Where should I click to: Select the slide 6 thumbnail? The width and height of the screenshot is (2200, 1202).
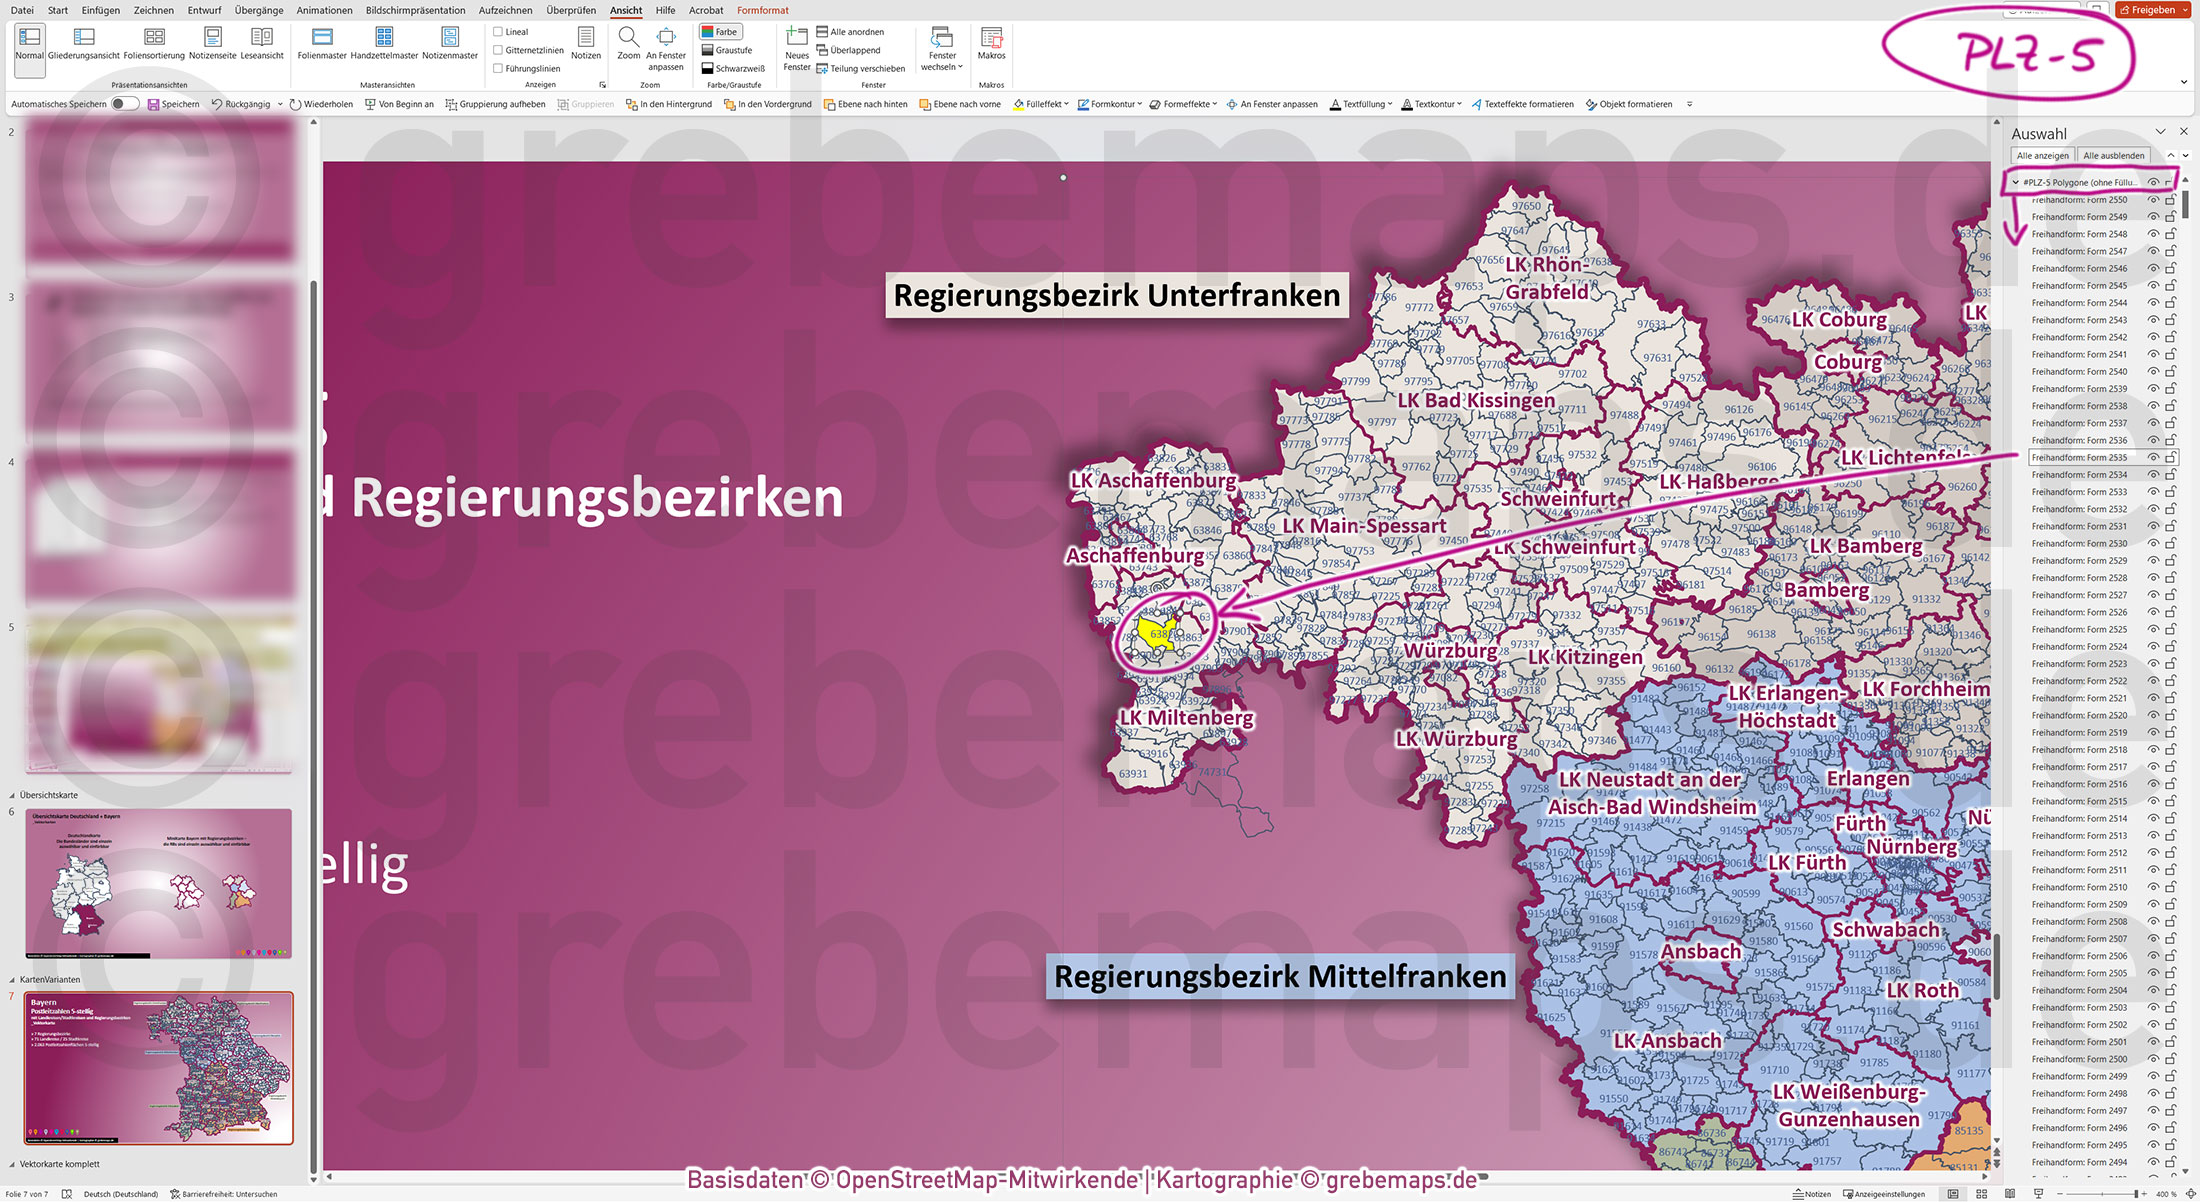(158, 883)
